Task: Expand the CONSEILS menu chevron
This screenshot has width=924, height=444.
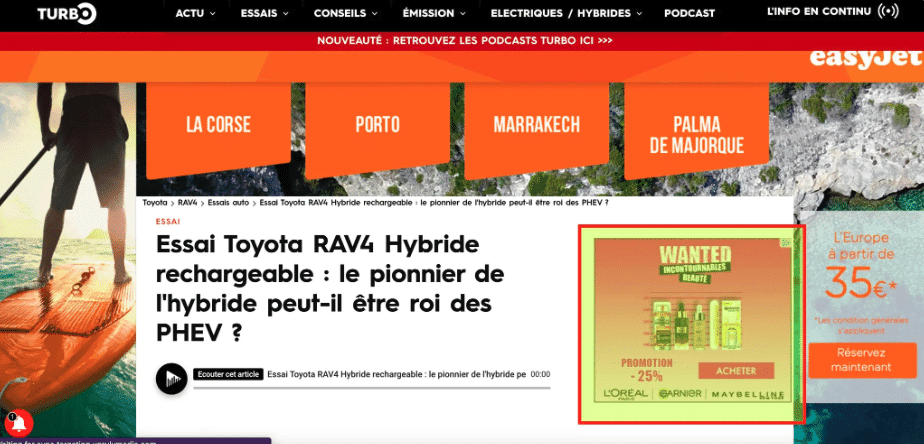Action: 375,13
